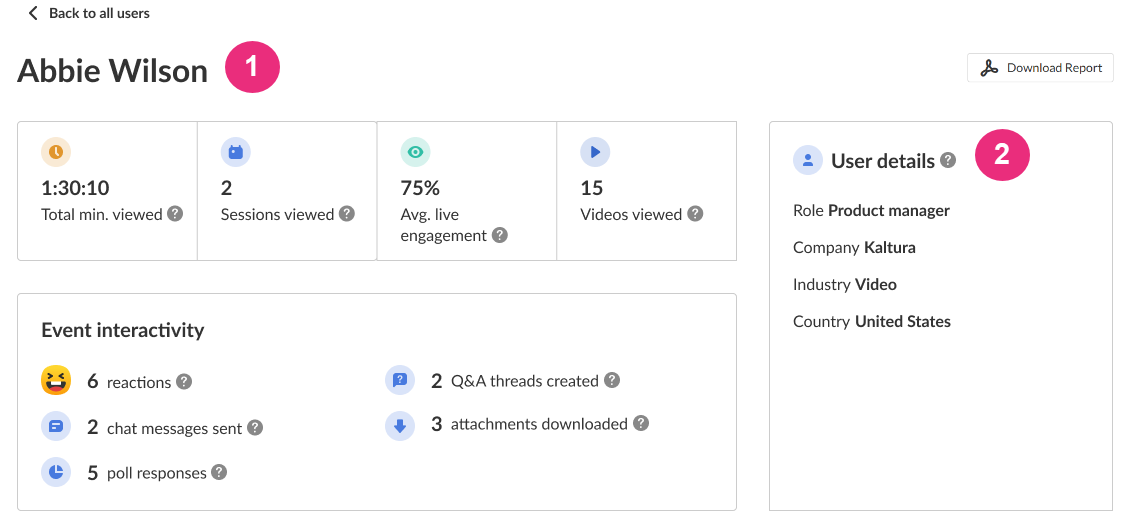Click the orange clock total minutes icon

pyautogui.click(x=56, y=152)
